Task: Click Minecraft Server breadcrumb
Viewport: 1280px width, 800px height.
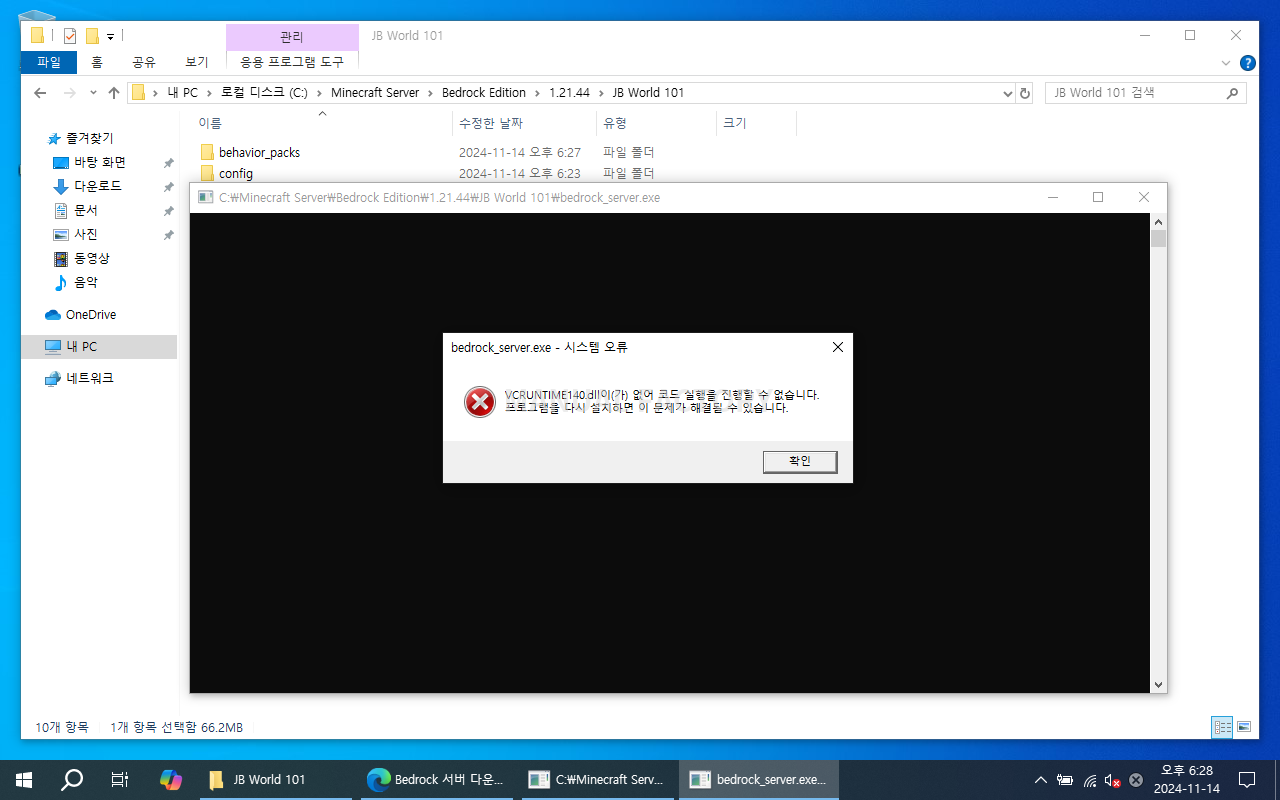Action: pyautogui.click(x=375, y=93)
